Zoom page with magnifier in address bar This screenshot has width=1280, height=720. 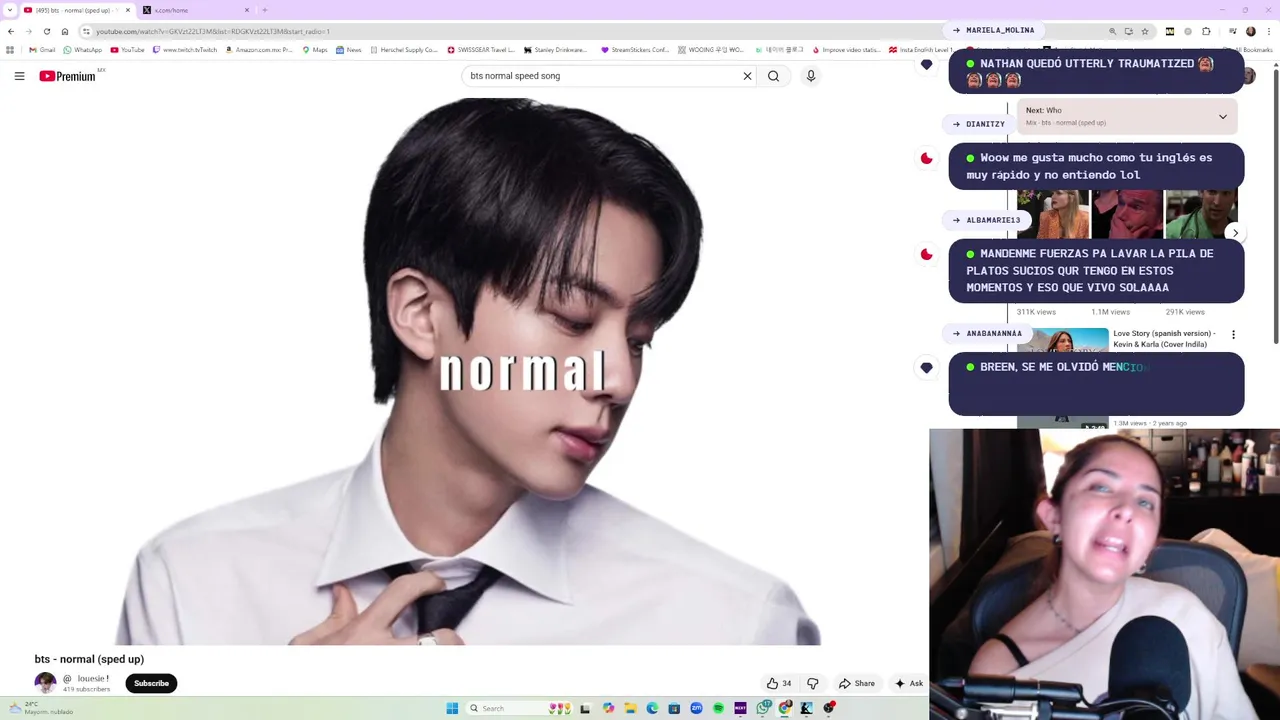coord(1112,31)
